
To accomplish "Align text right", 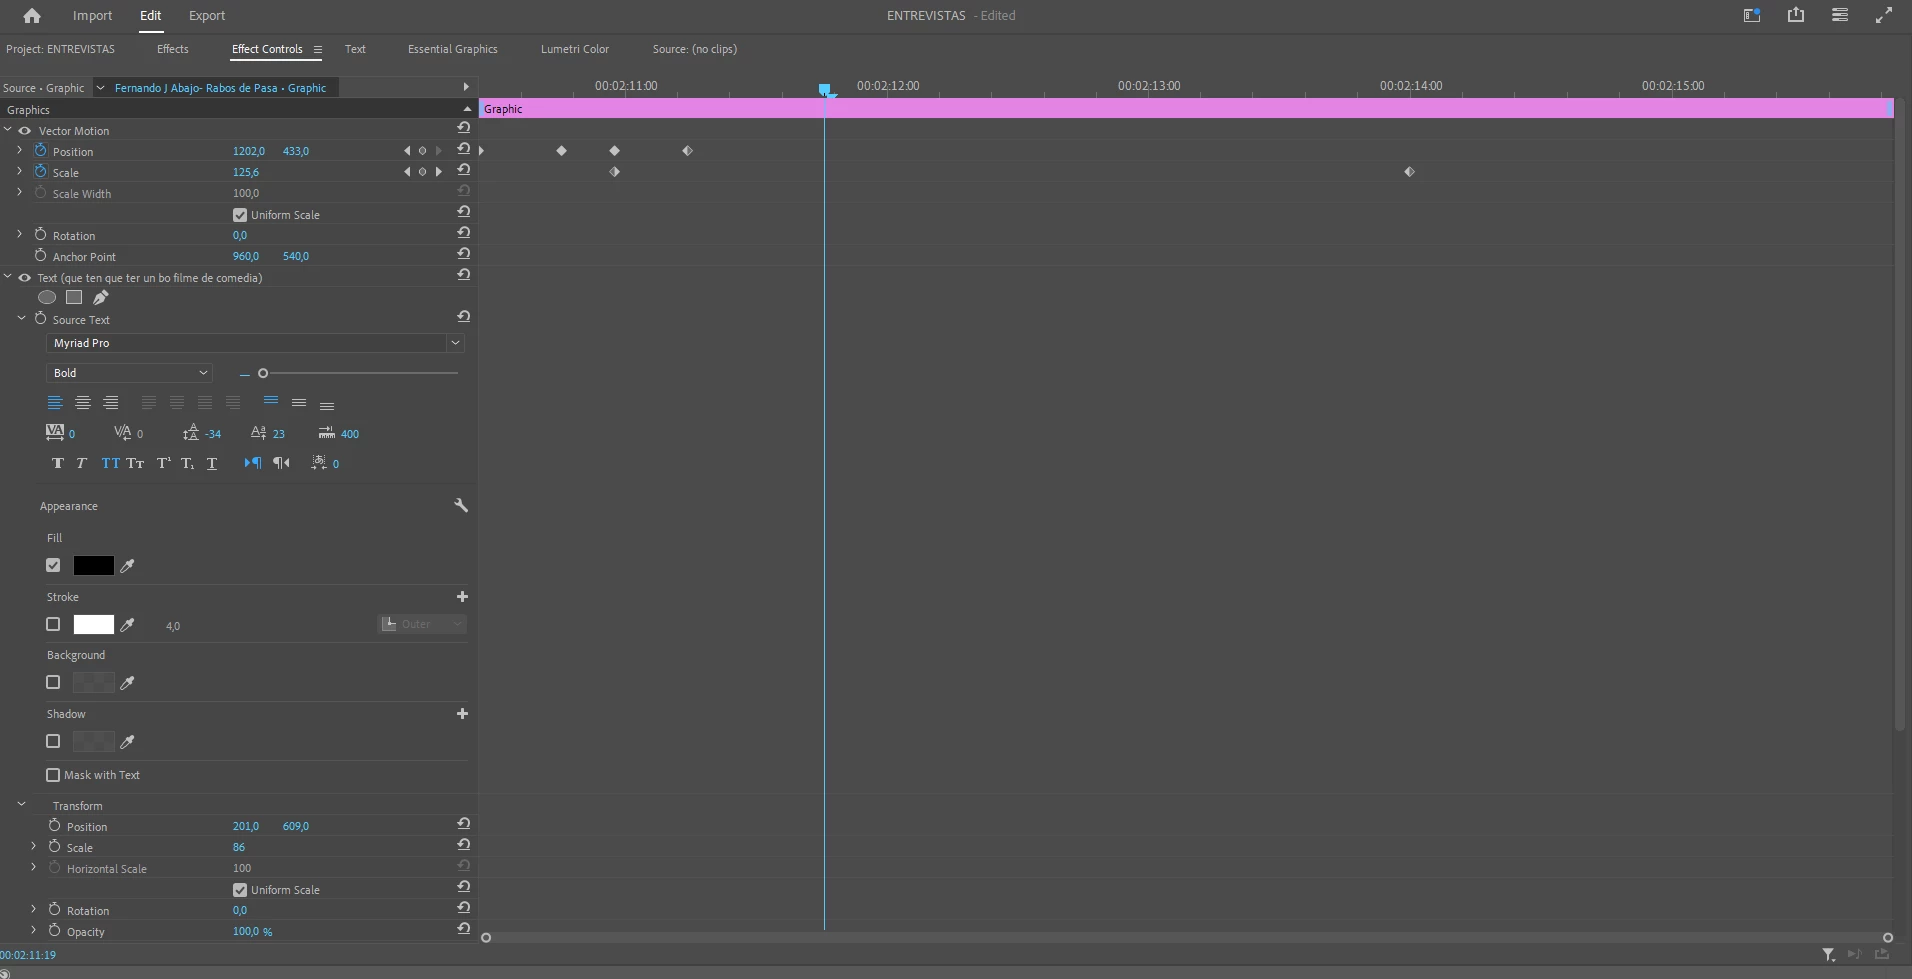I will pyautogui.click(x=111, y=403).
